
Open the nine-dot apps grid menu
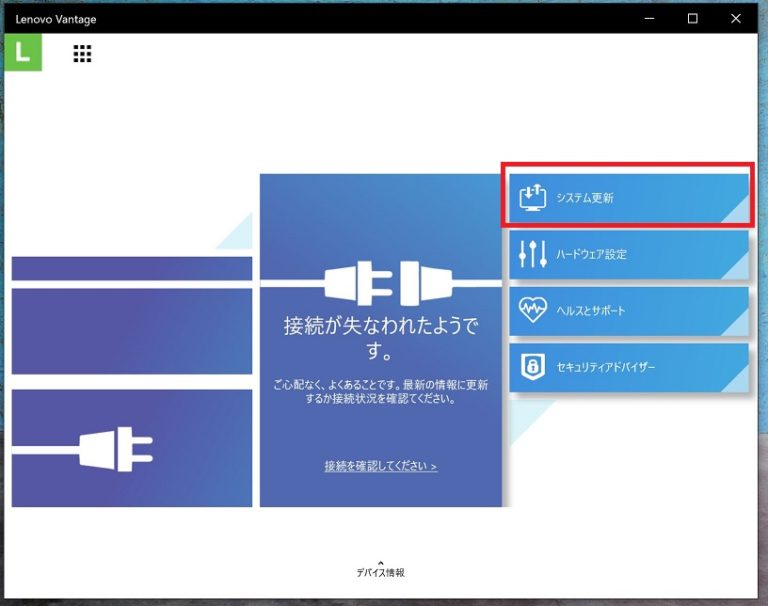tap(82, 53)
